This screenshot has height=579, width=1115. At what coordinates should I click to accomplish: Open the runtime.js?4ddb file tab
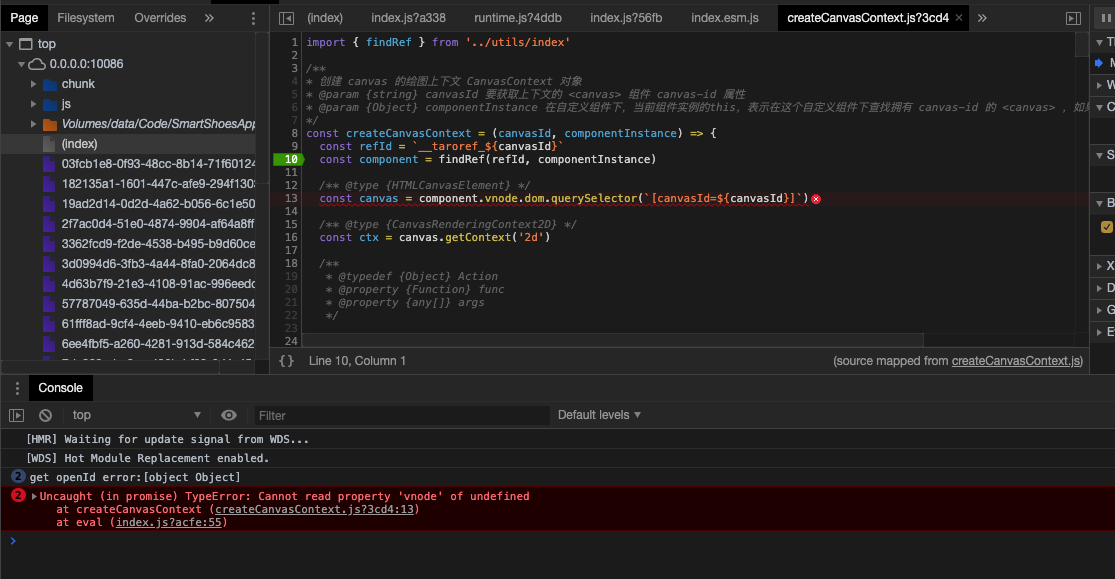pos(518,18)
